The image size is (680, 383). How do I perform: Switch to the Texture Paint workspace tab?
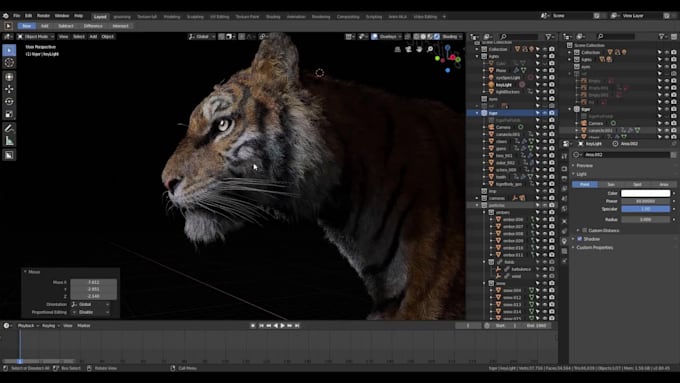click(x=247, y=17)
